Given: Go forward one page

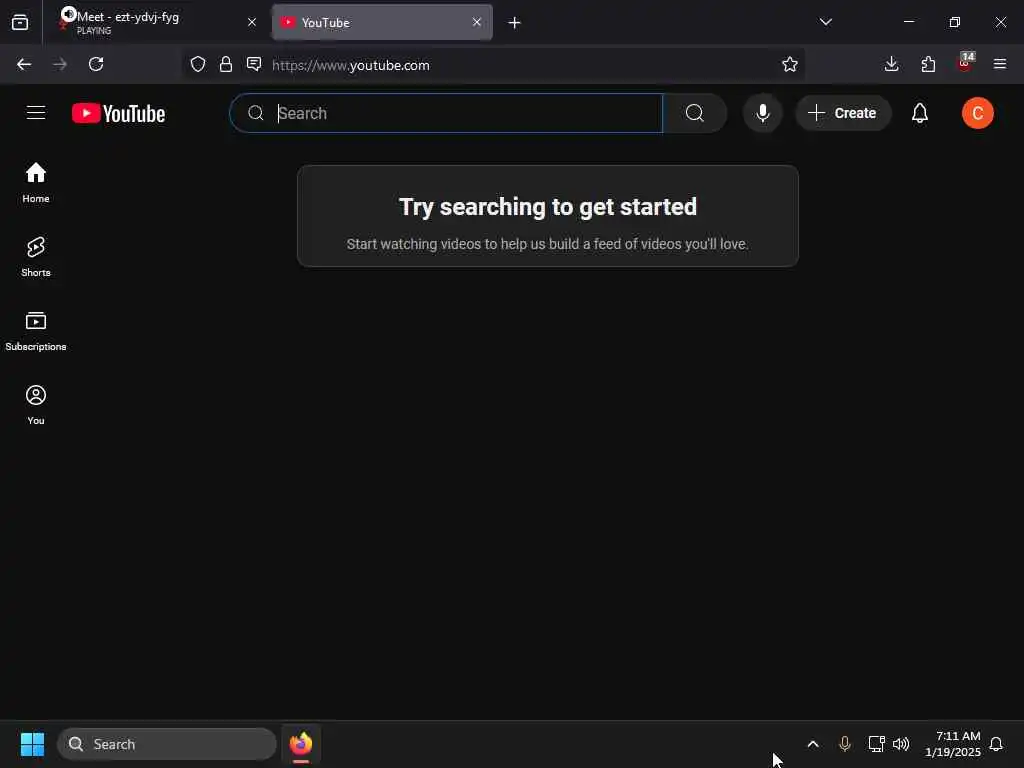Looking at the screenshot, I should [59, 64].
